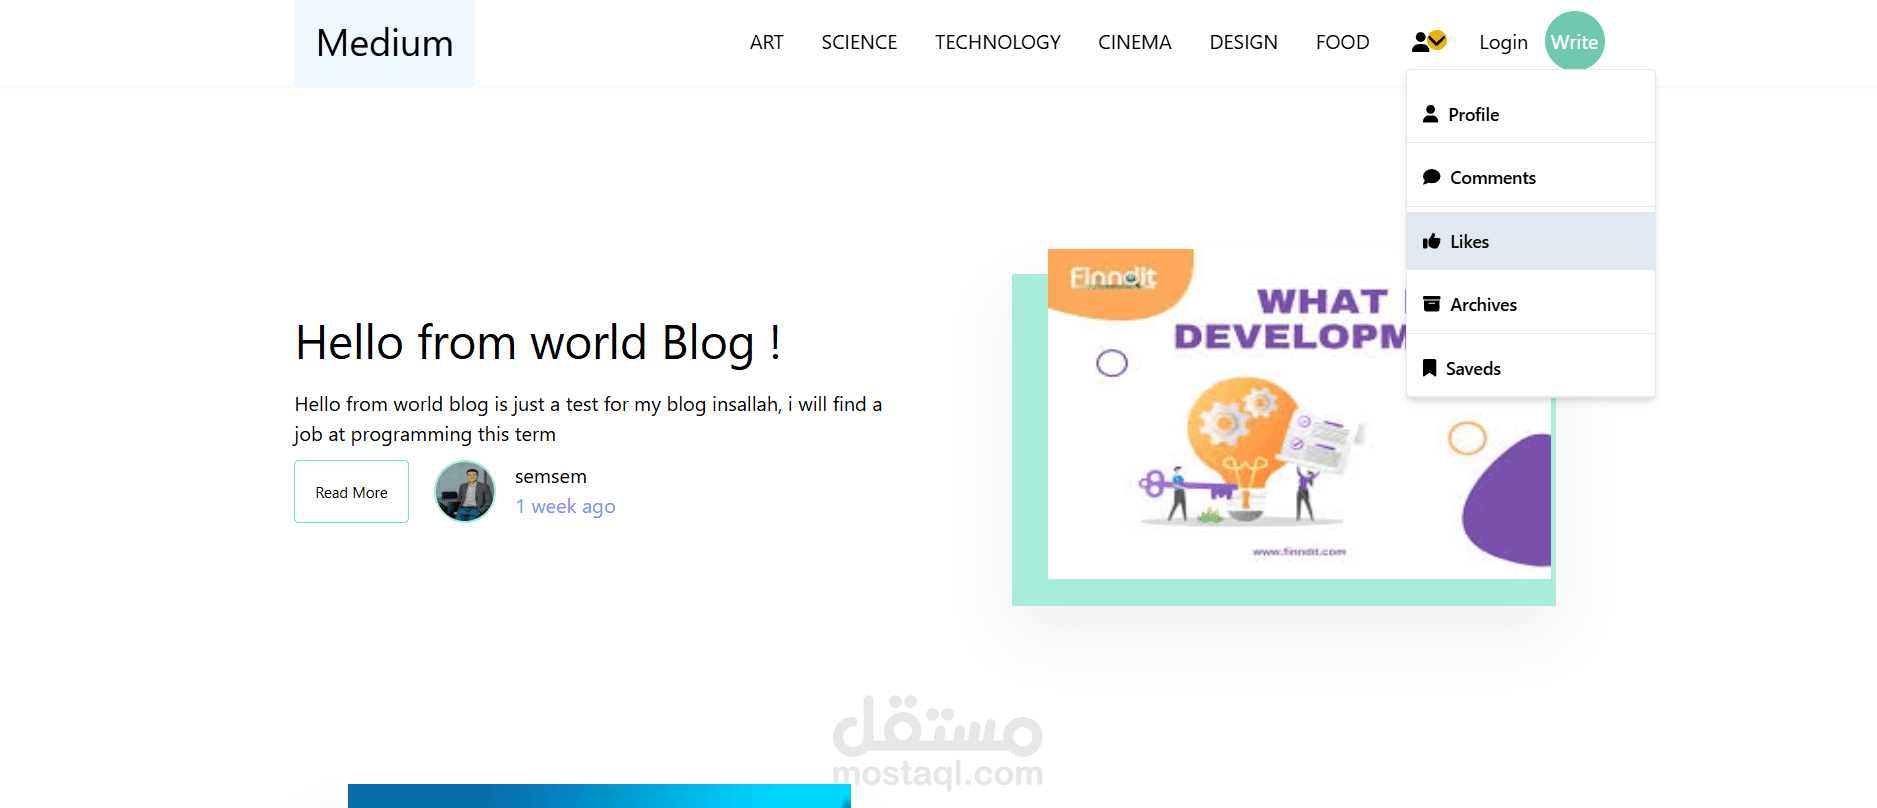Visit the CINEMA category
Screen dimensions: 1877x808
[x=1135, y=42]
